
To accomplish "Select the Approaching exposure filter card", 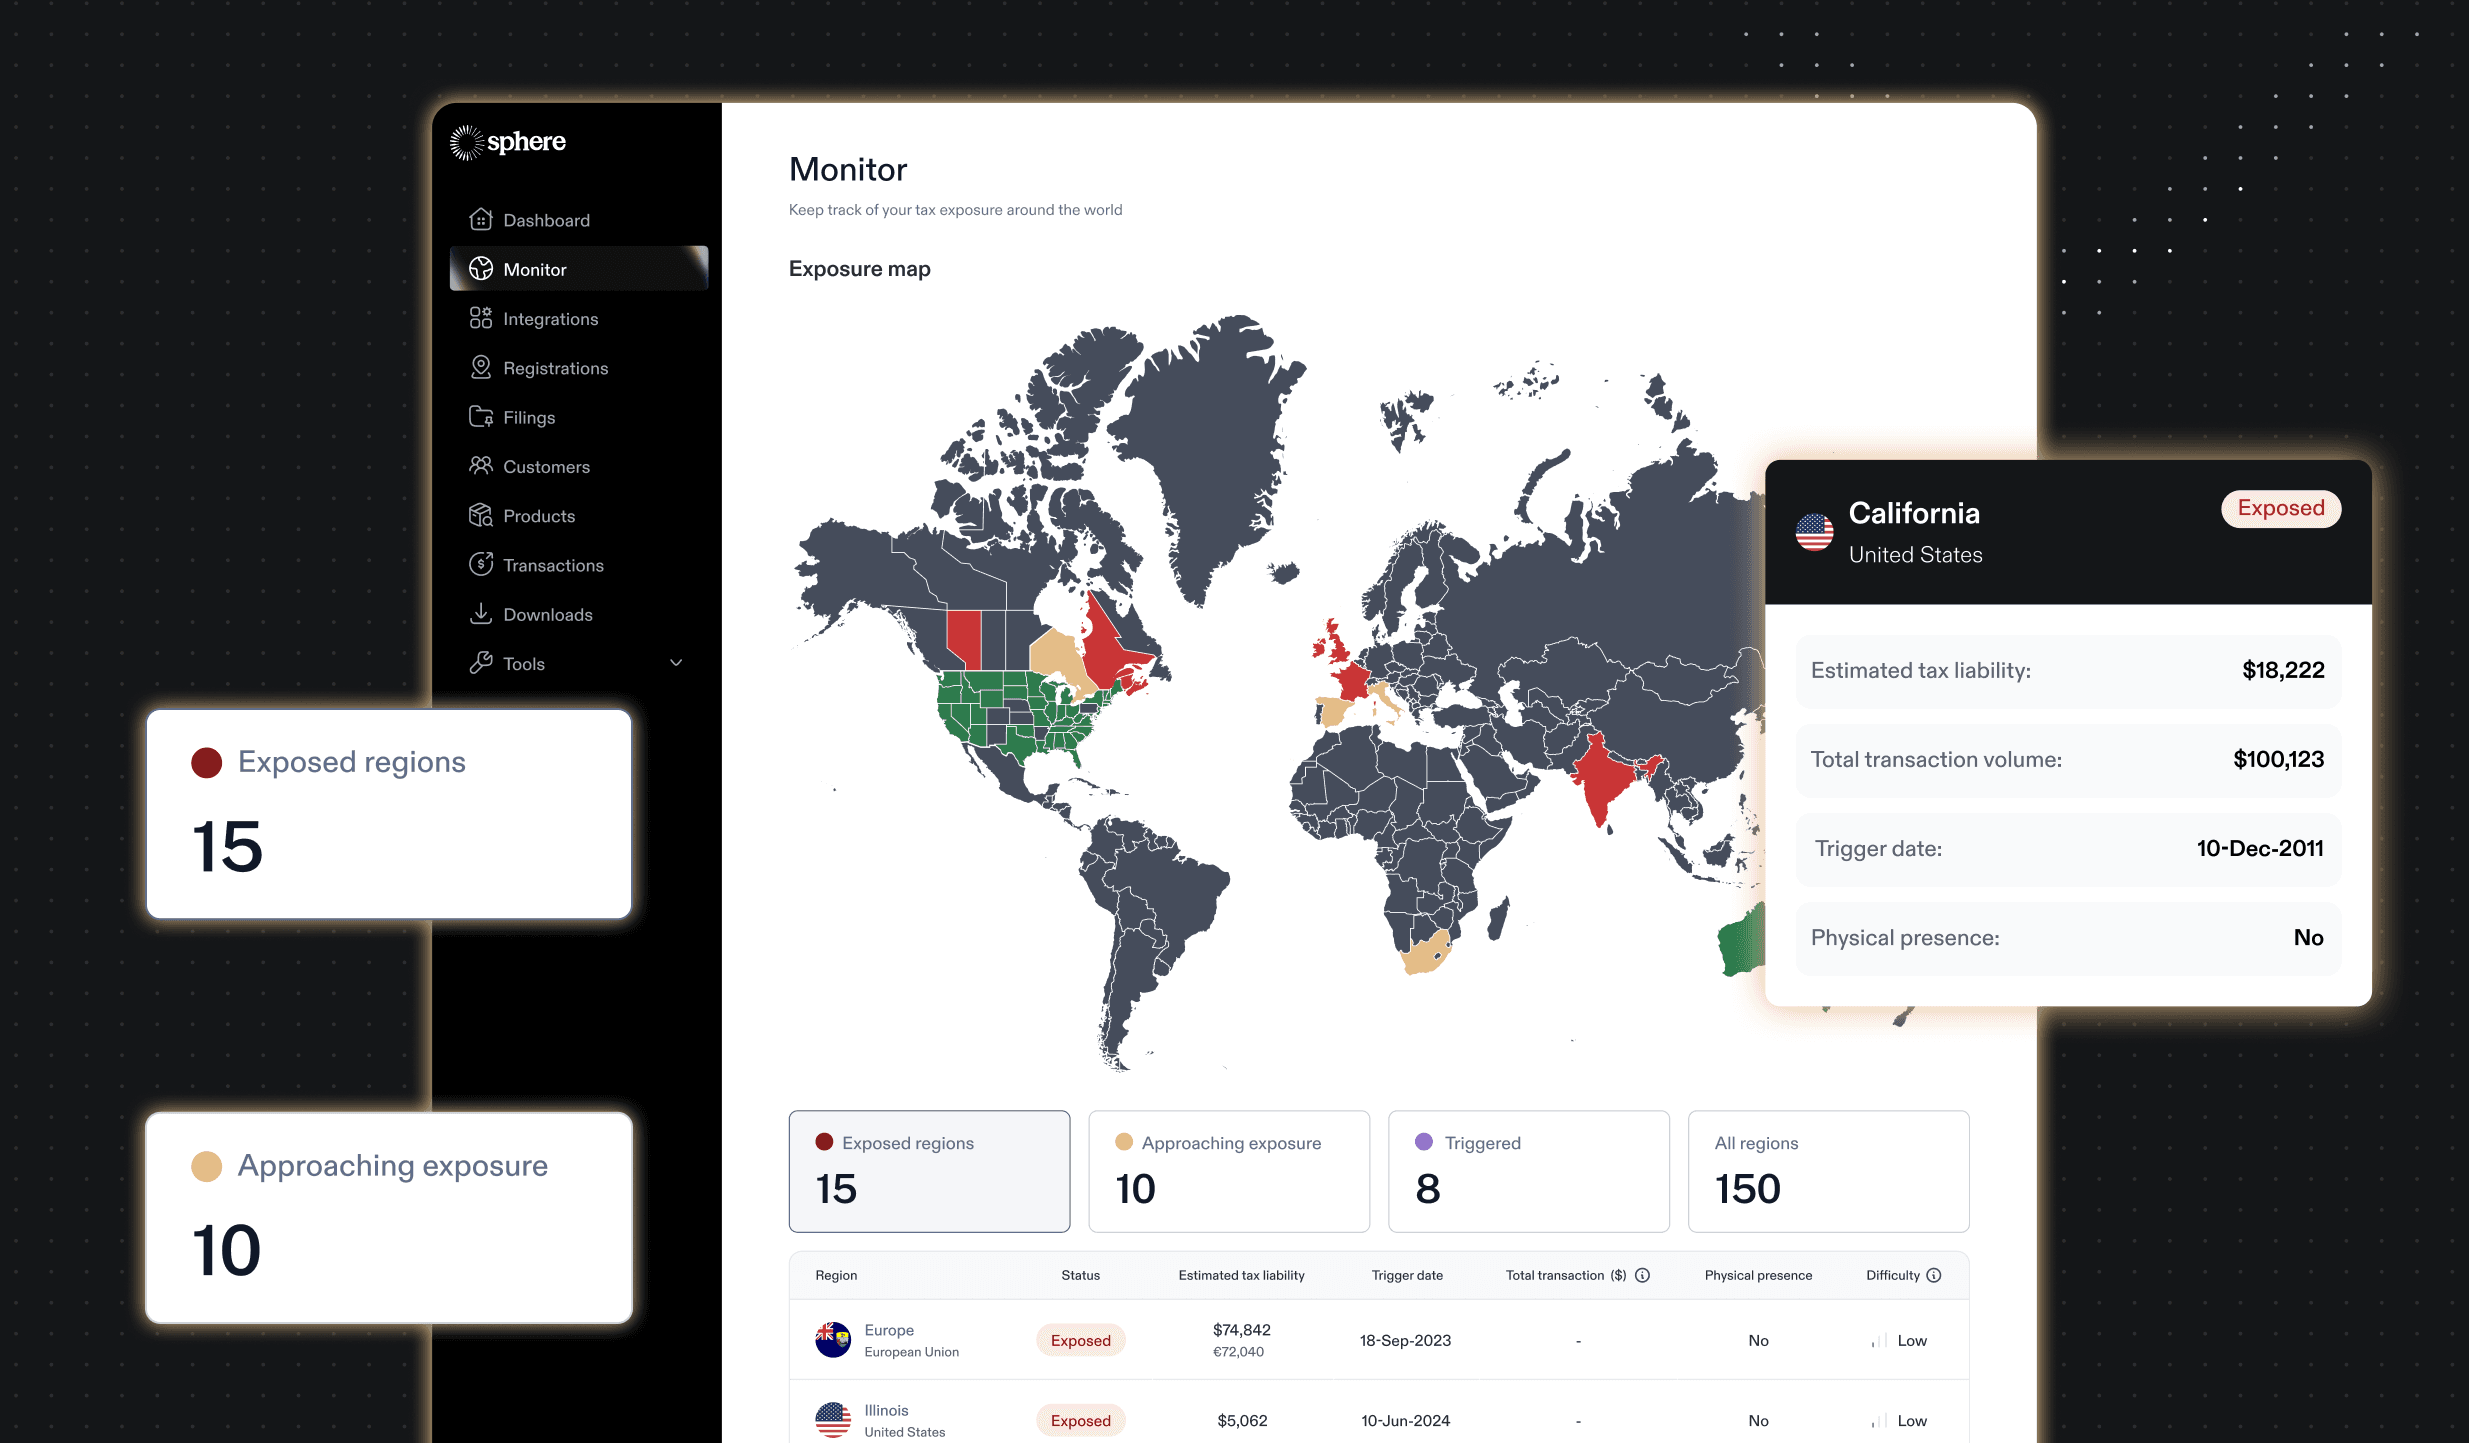I will [1228, 1170].
